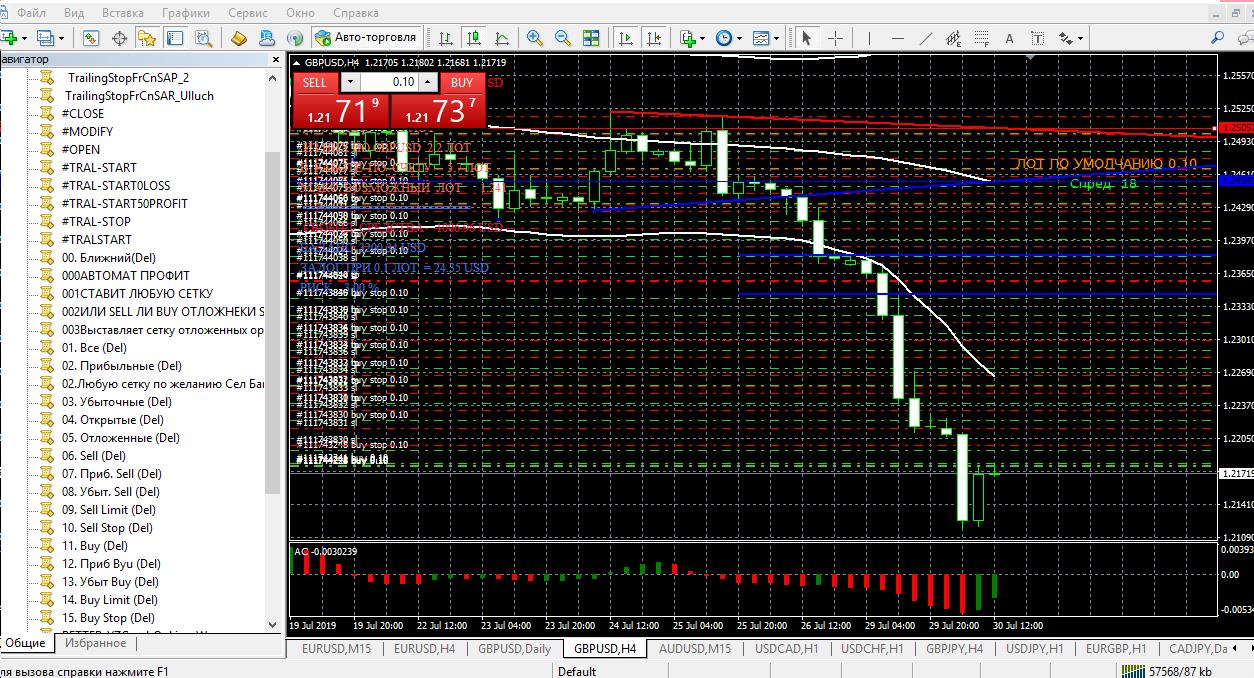Image resolution: width=1254 pixels, height=678 pixels.
Task: Increase lot volume with the up arrow
Action: (x=428, y=82)
